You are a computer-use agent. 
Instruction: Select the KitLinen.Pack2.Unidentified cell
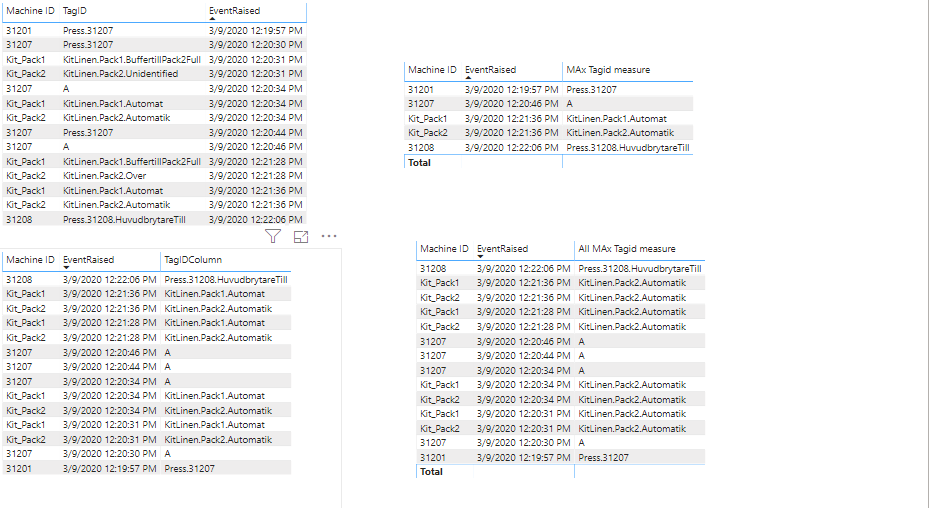(x=120, y=74)
